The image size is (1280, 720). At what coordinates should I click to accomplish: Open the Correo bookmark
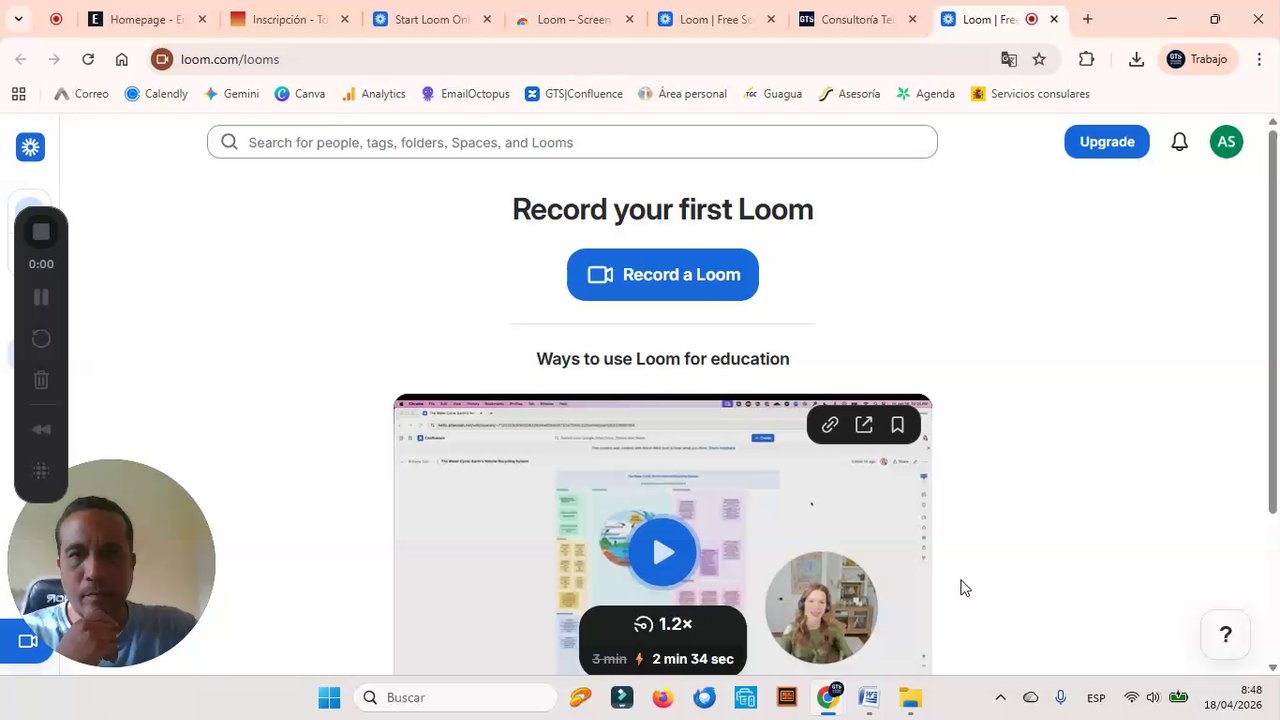81,94
